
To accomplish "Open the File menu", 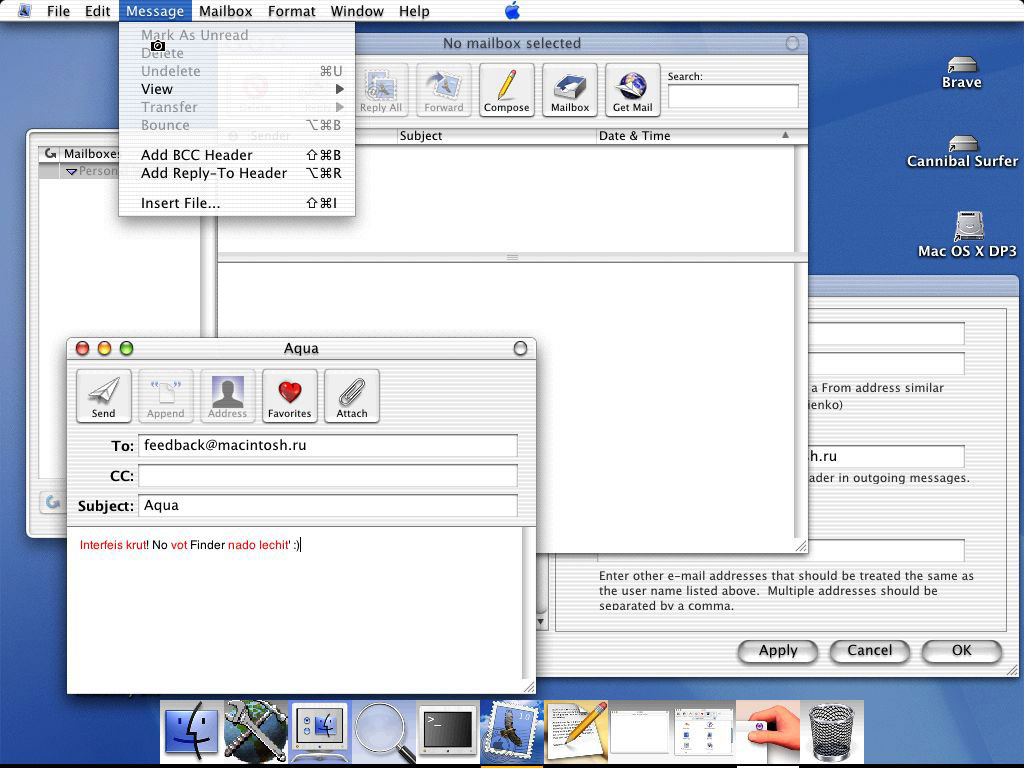I will (x=58, y=11).
